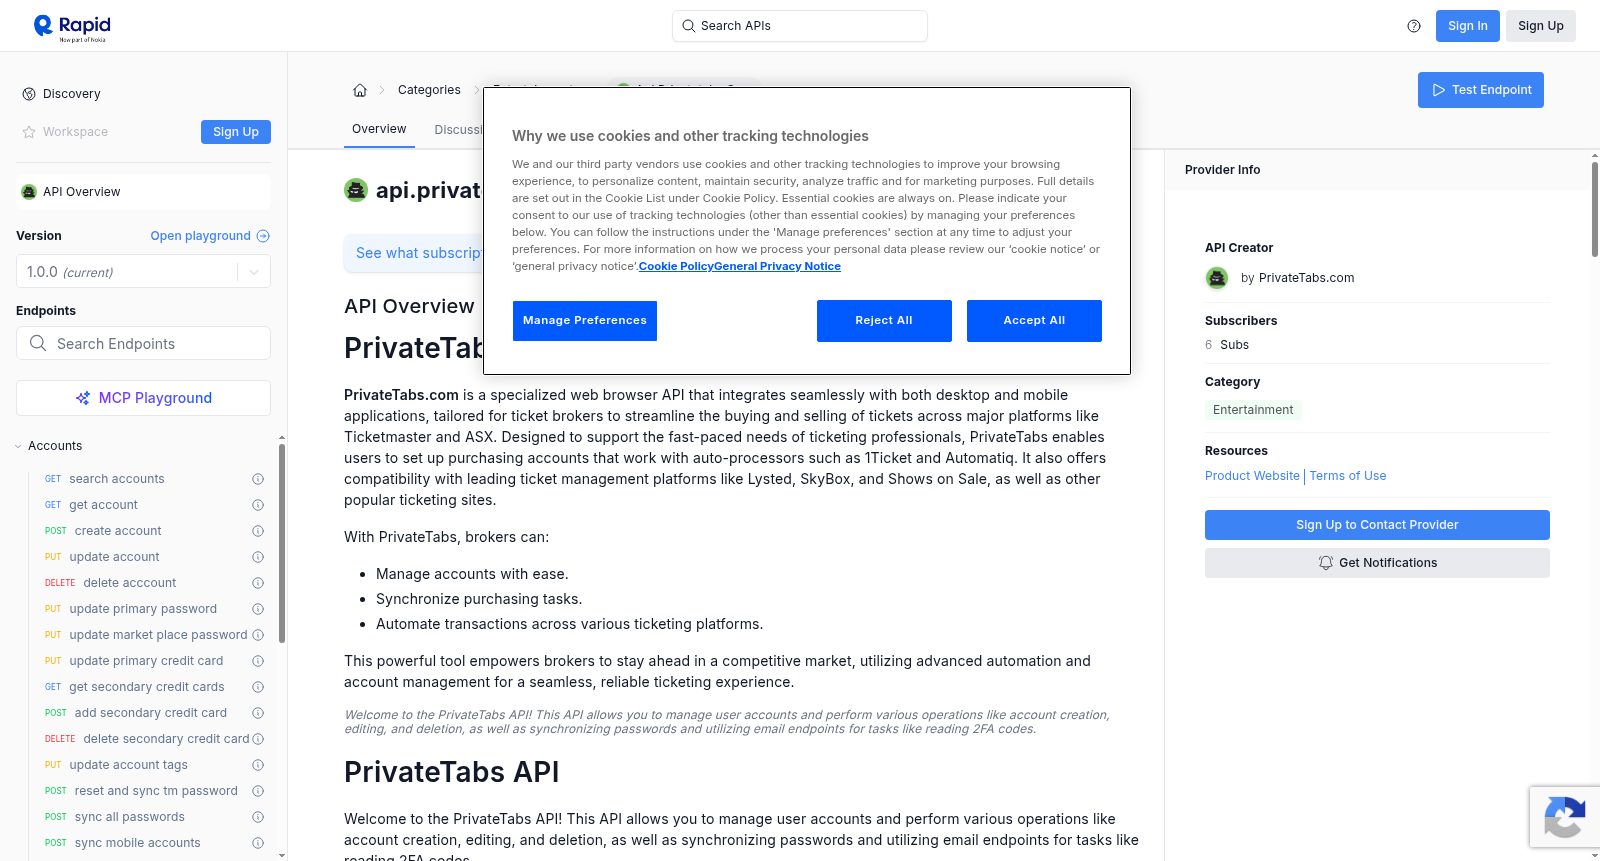The width and height of the screenshot is (1600, 861).
Task: Click the top-right Sign Up button
Action: click(1541, 26)
